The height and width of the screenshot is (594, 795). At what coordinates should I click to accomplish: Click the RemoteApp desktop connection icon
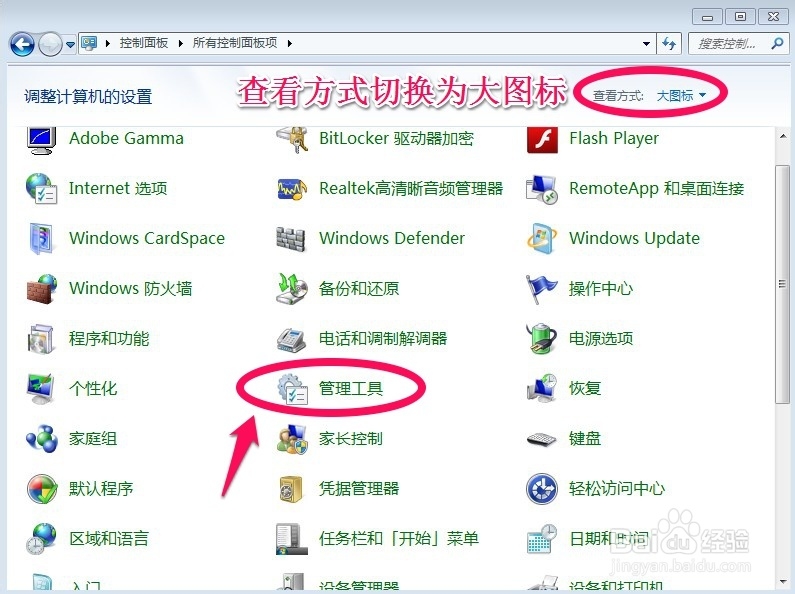point(542,189)
